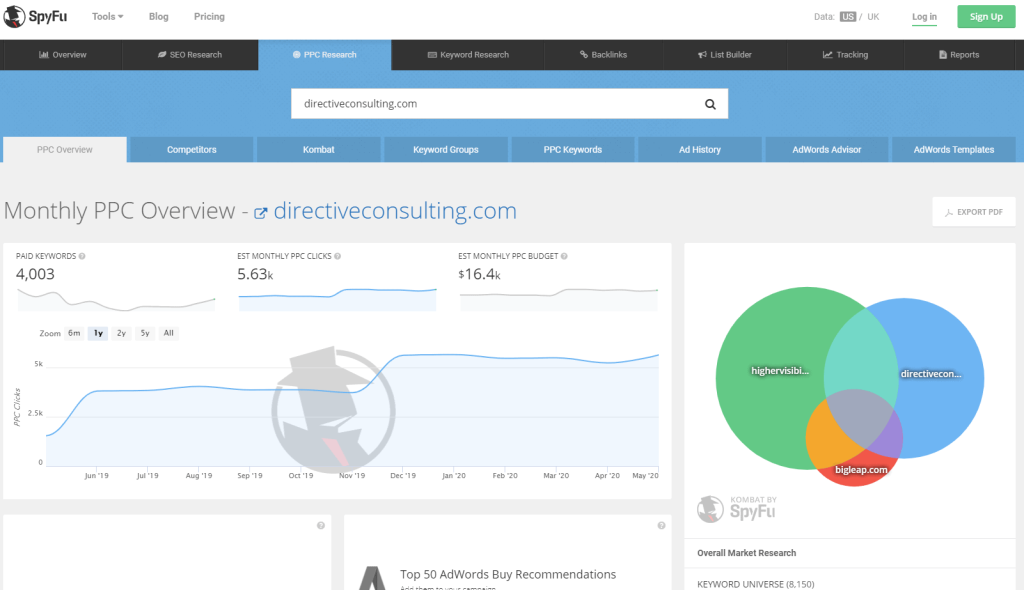Click the Paid Keywords help icon
Image resolution: width=1024 pixels, height=590 pixels.
82,256
